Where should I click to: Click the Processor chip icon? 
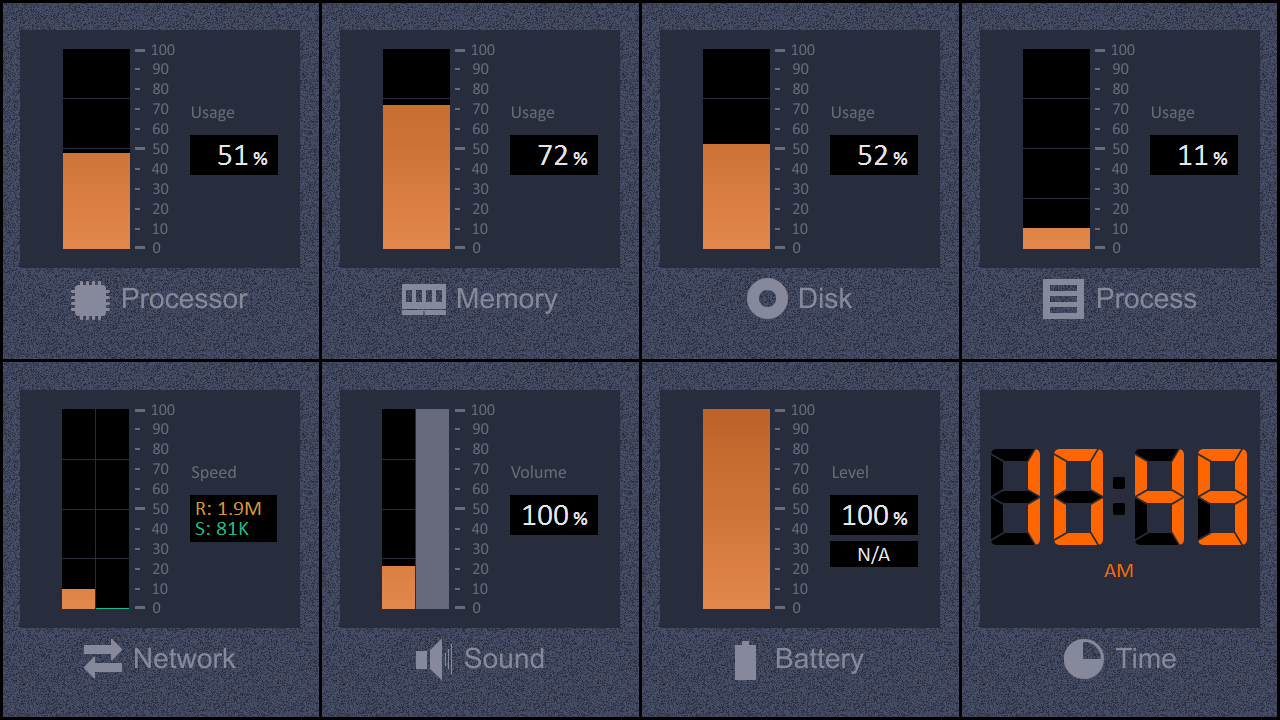click(x=90, y=299)
